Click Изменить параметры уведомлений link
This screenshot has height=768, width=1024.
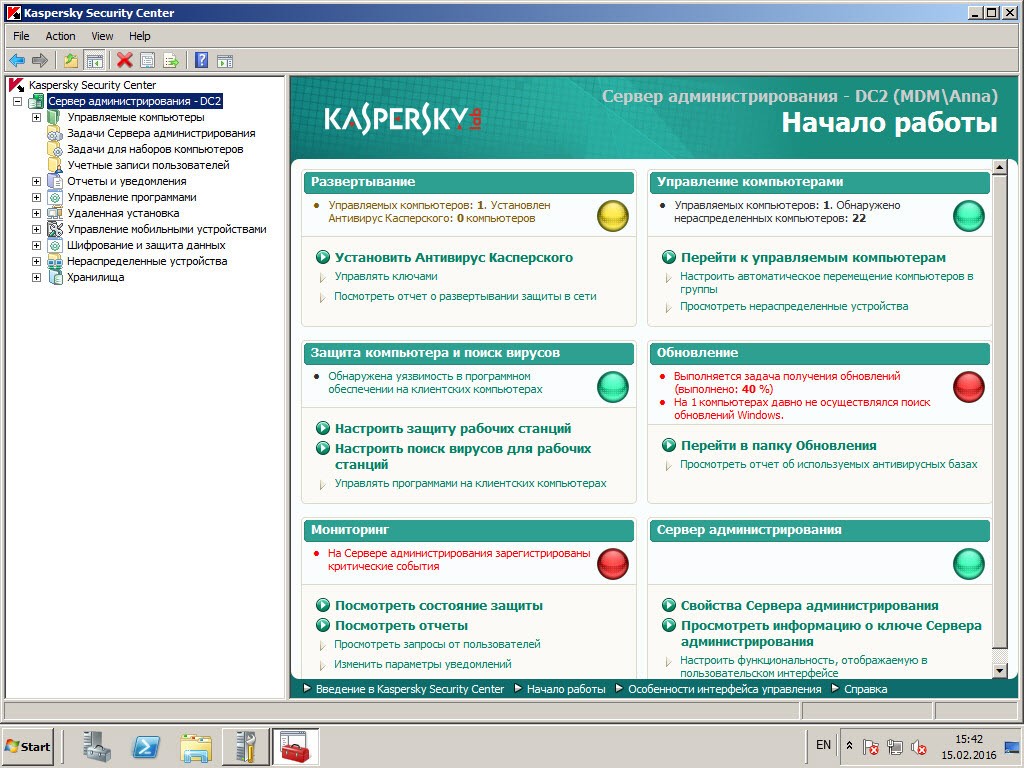pyautogui.click(x=423, y=664)
